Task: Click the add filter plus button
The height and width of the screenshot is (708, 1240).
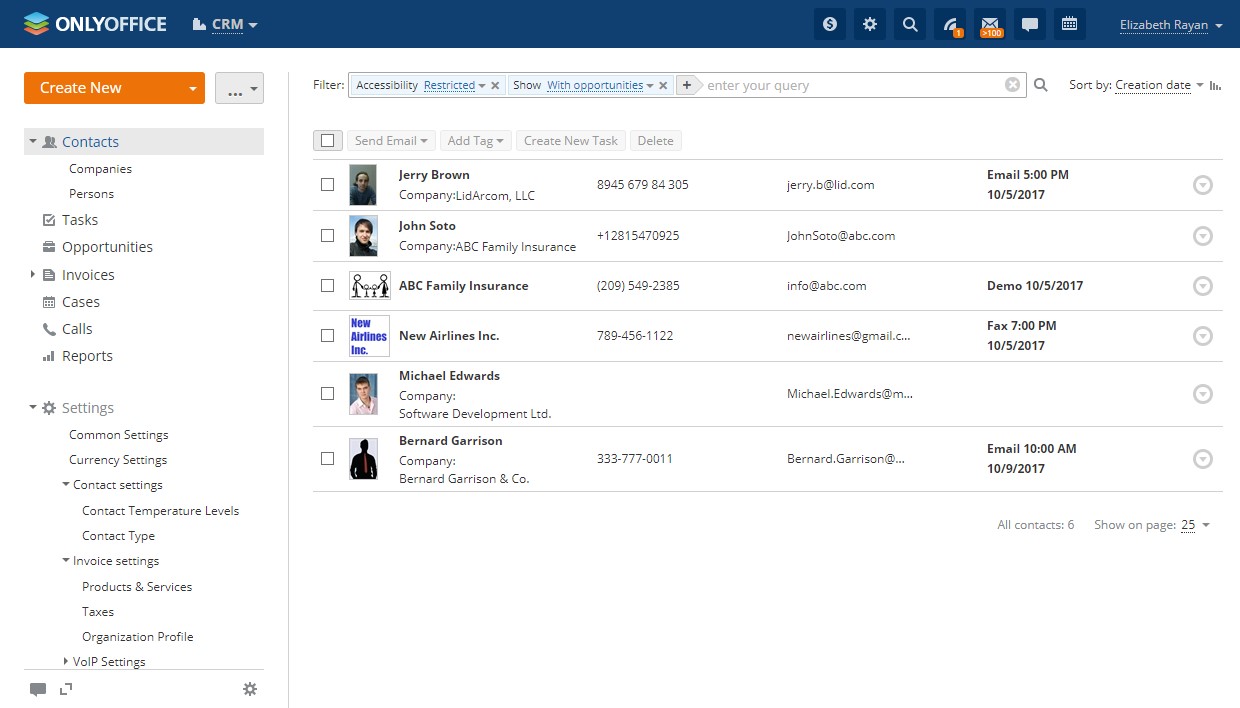Action: click(x=687, y=86)
